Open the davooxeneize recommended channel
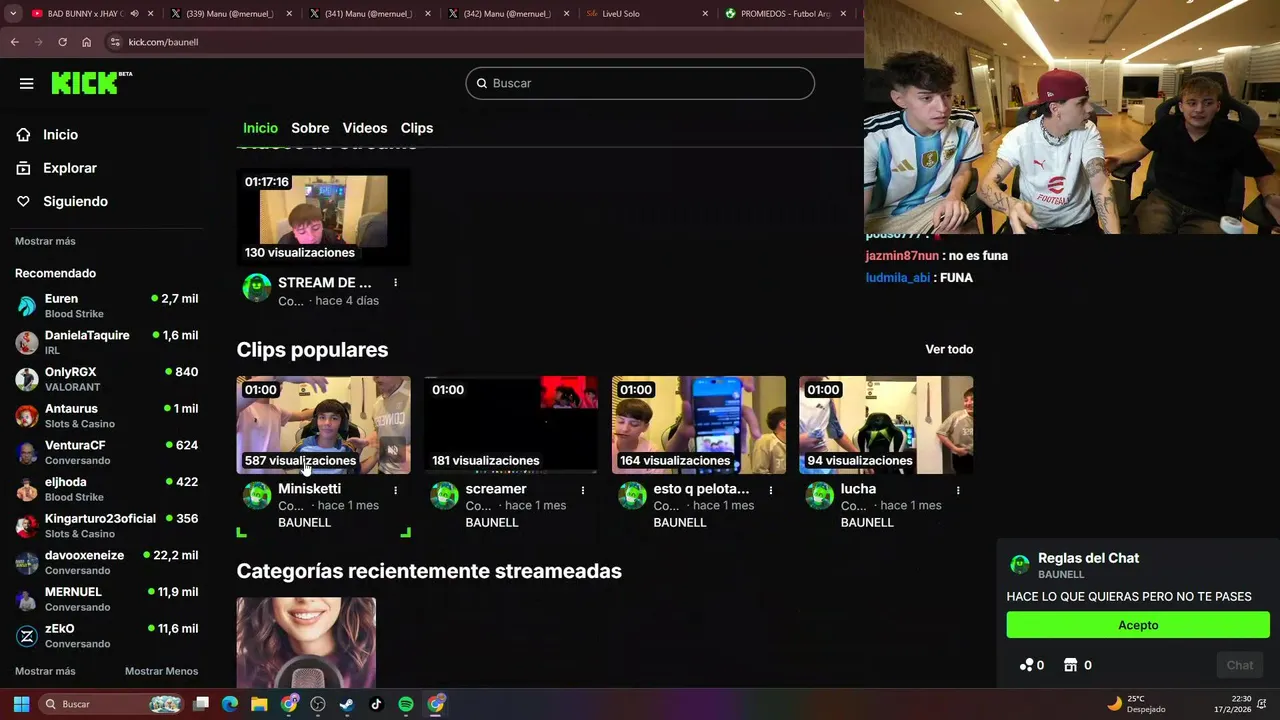This screenshot has height=720, width=1280. (x=106, y=562)
